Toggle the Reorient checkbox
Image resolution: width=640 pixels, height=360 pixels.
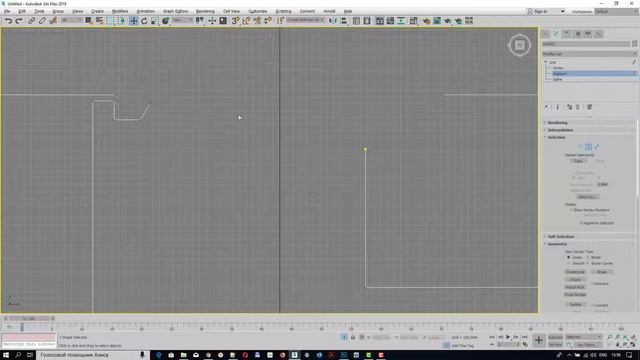click(x=592, y=283)
